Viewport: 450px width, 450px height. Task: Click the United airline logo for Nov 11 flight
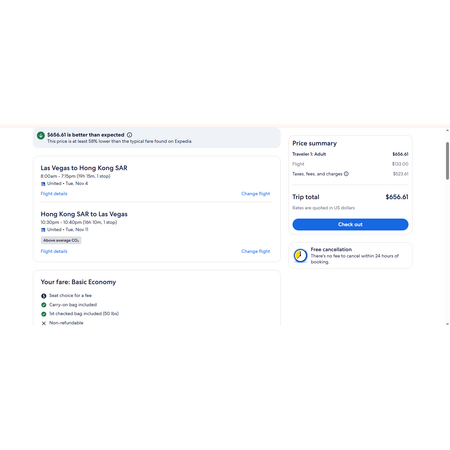point(43,230)
